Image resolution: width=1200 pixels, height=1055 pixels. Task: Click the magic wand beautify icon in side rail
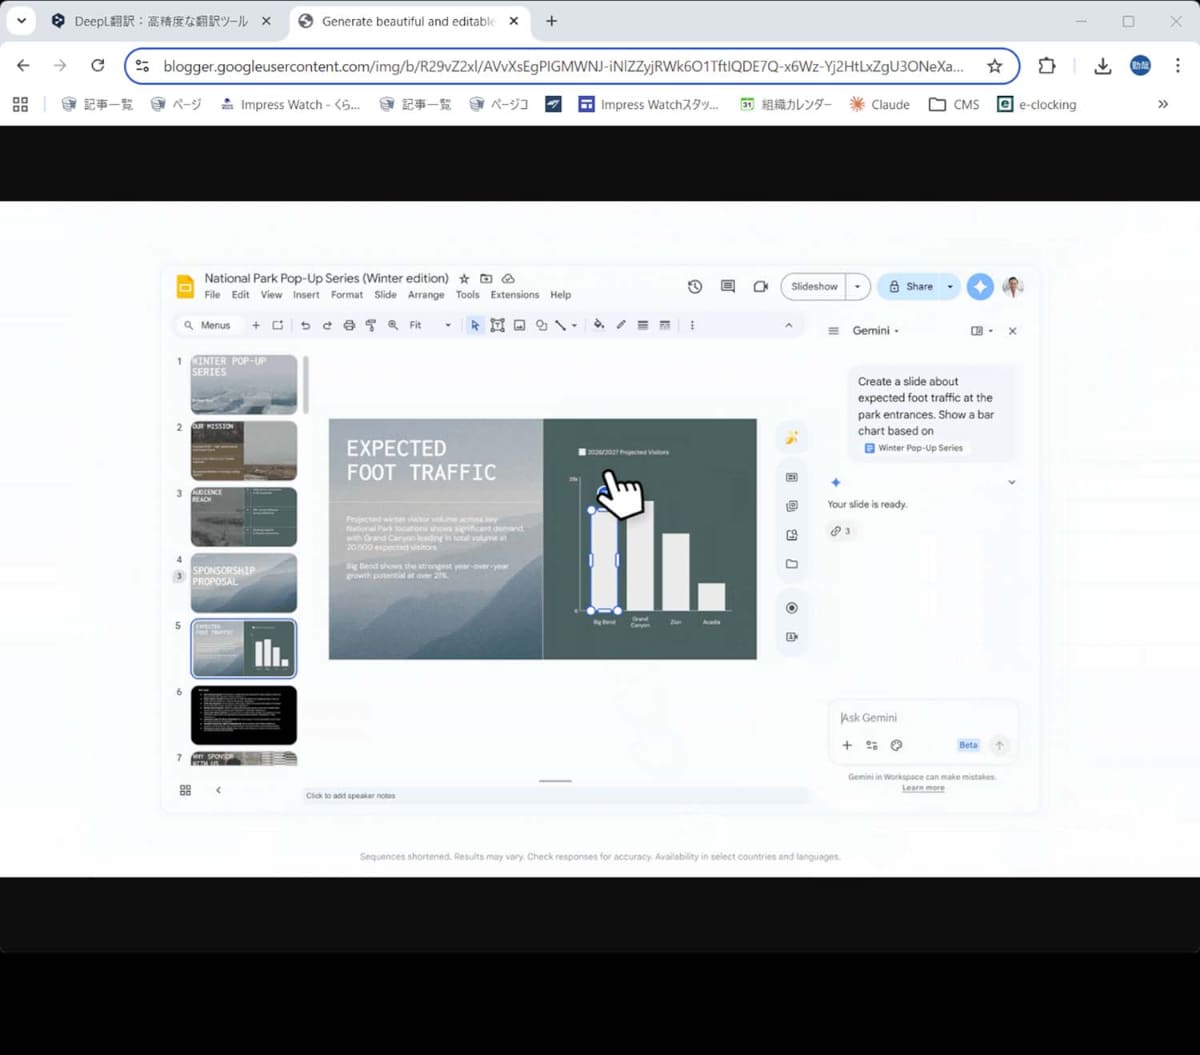(x=792, y=437)
